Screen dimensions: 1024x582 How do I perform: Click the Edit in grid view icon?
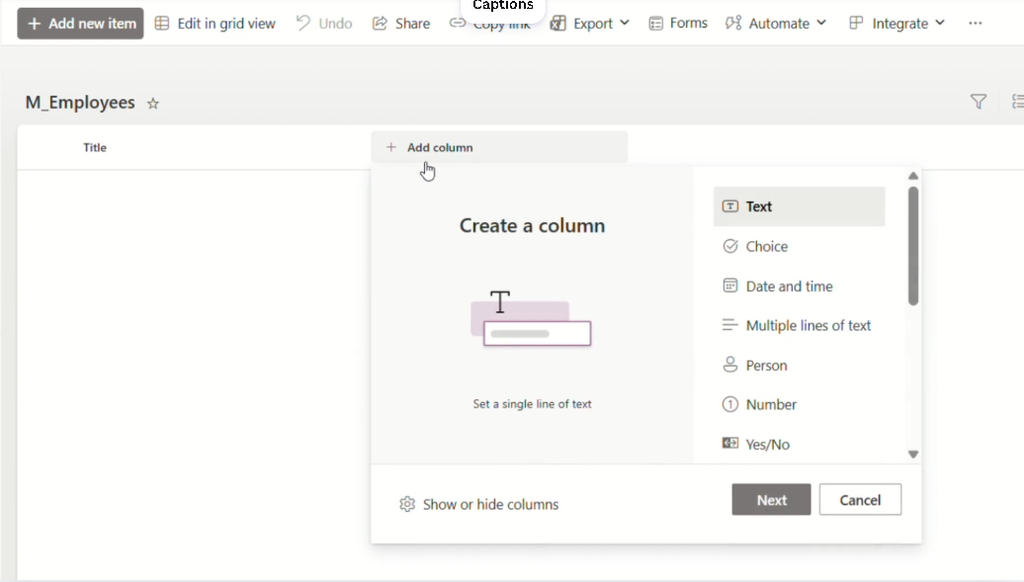tap(162, 24)
